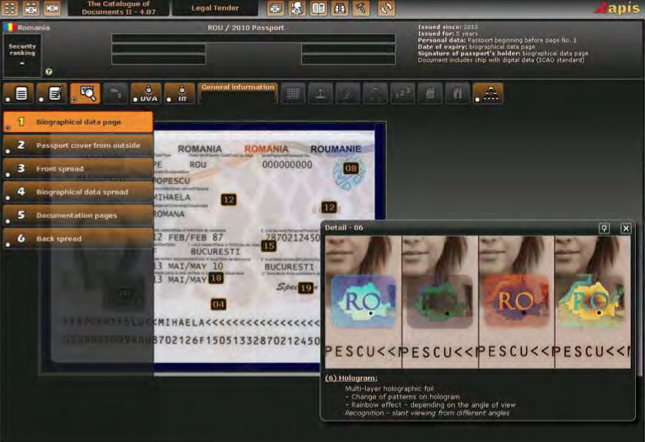The height and width of the screenshot is (442, 645).
Task: Click the Romania flag icon
Action: tap(10, 28)
